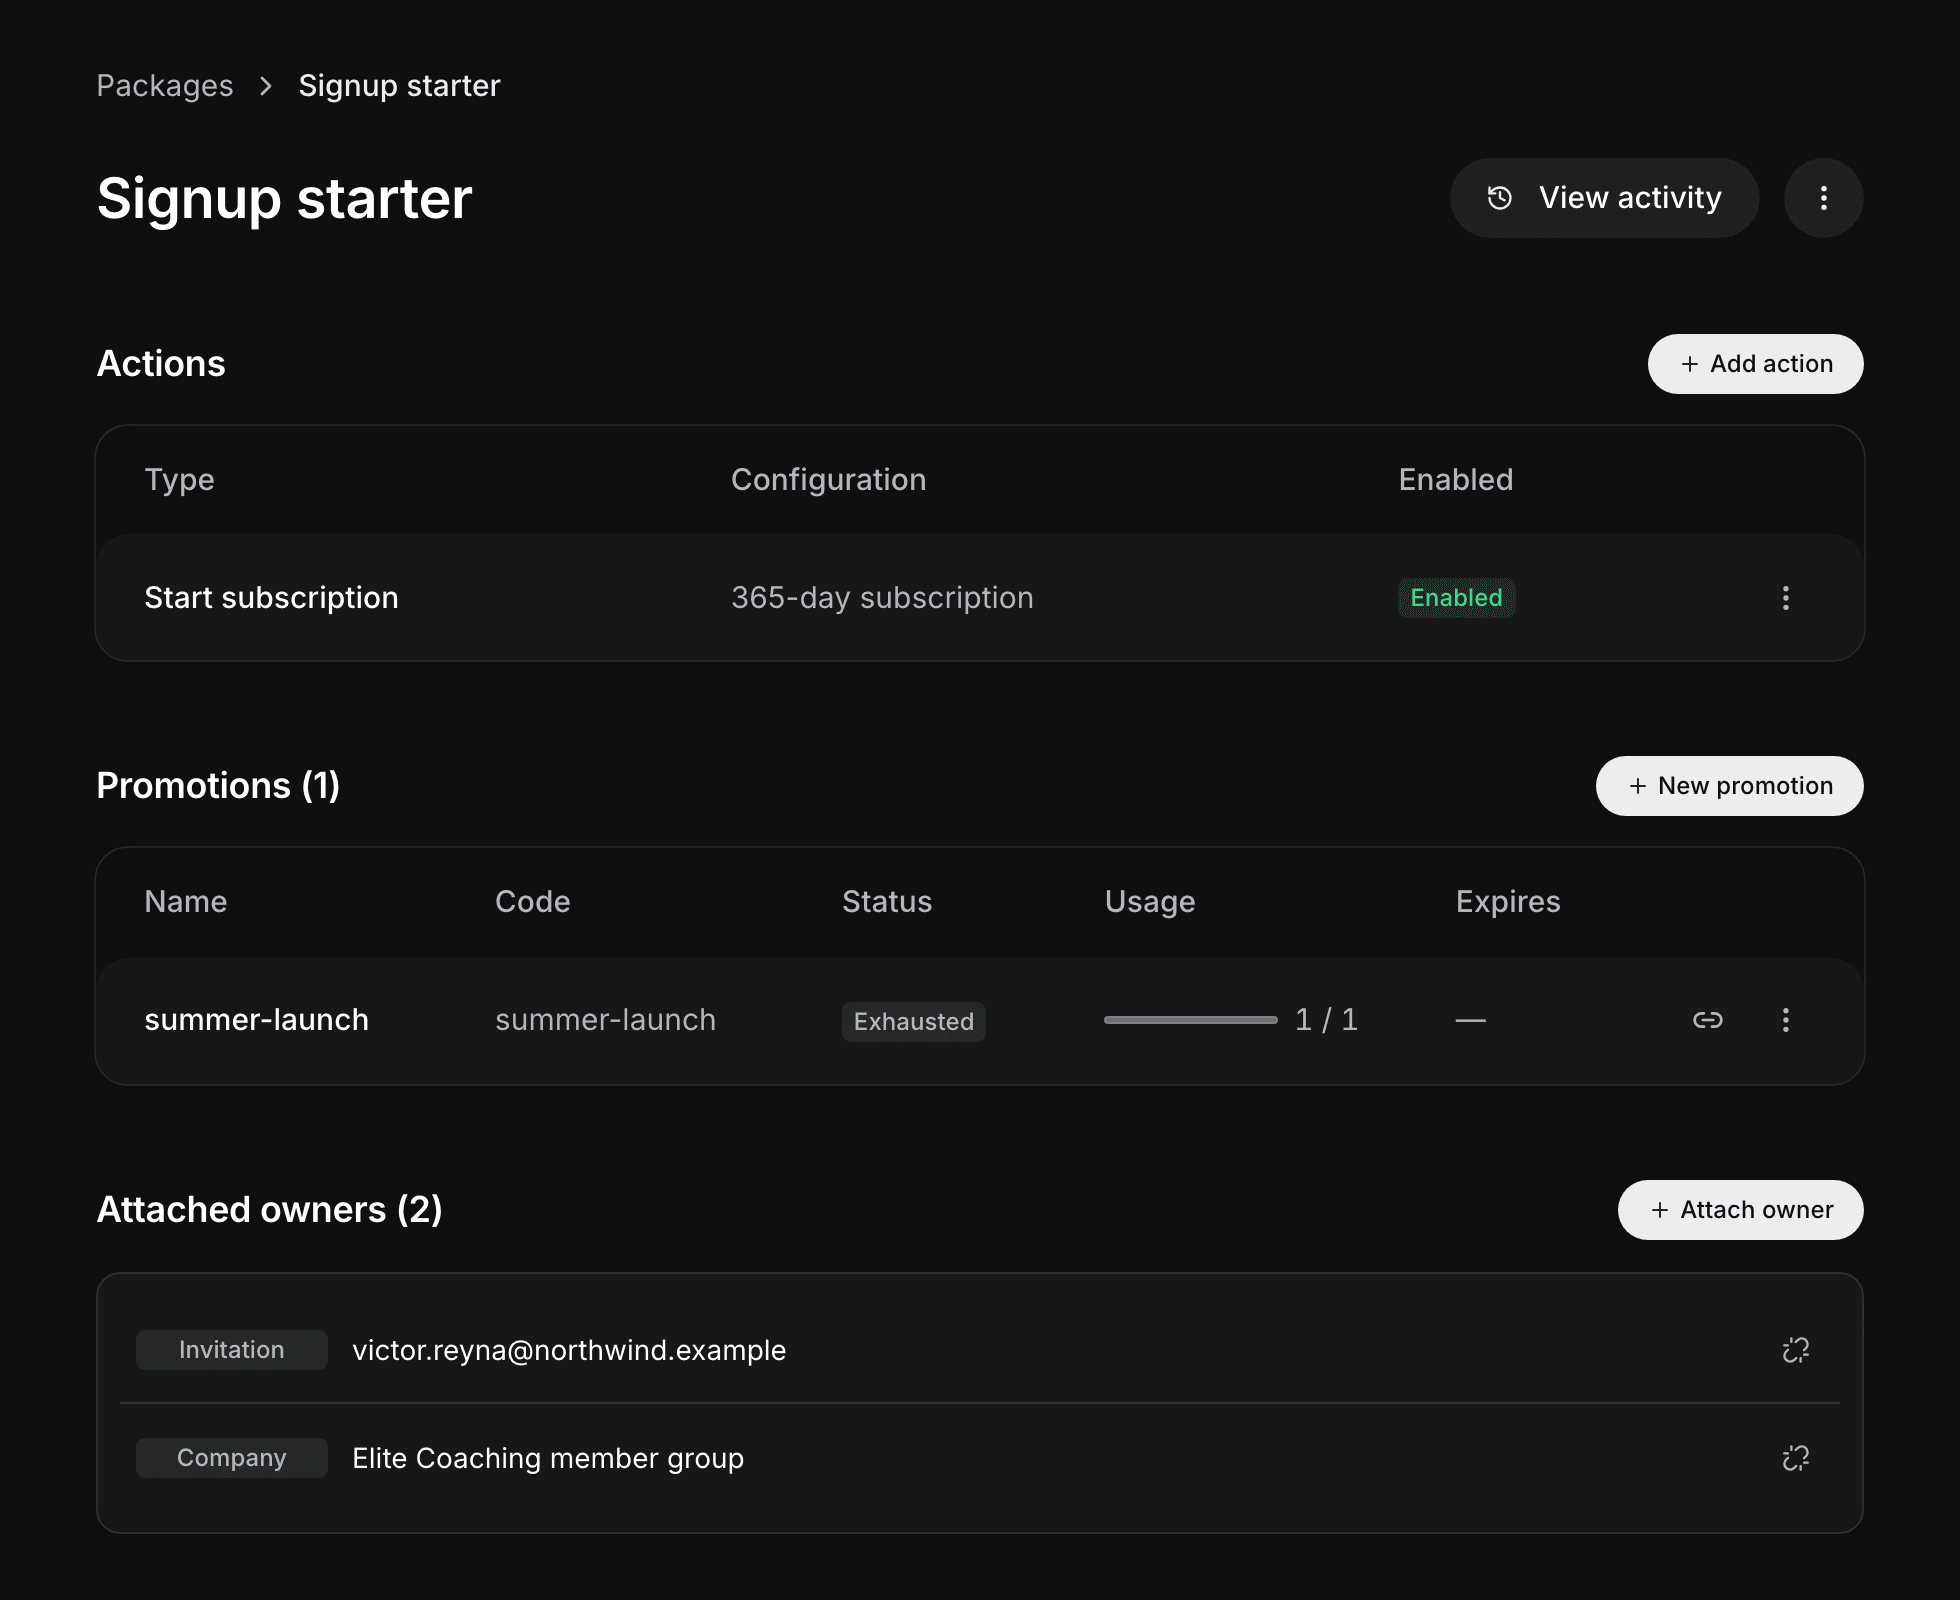Click the Enabled column header
The width and height of the screenshot is (1960, 1600).
tap(1455, 480)
